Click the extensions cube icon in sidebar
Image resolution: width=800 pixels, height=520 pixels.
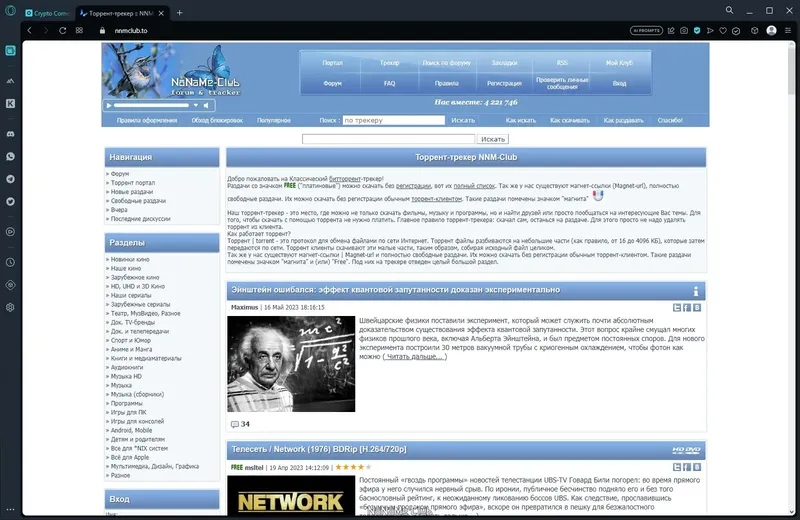10,285
